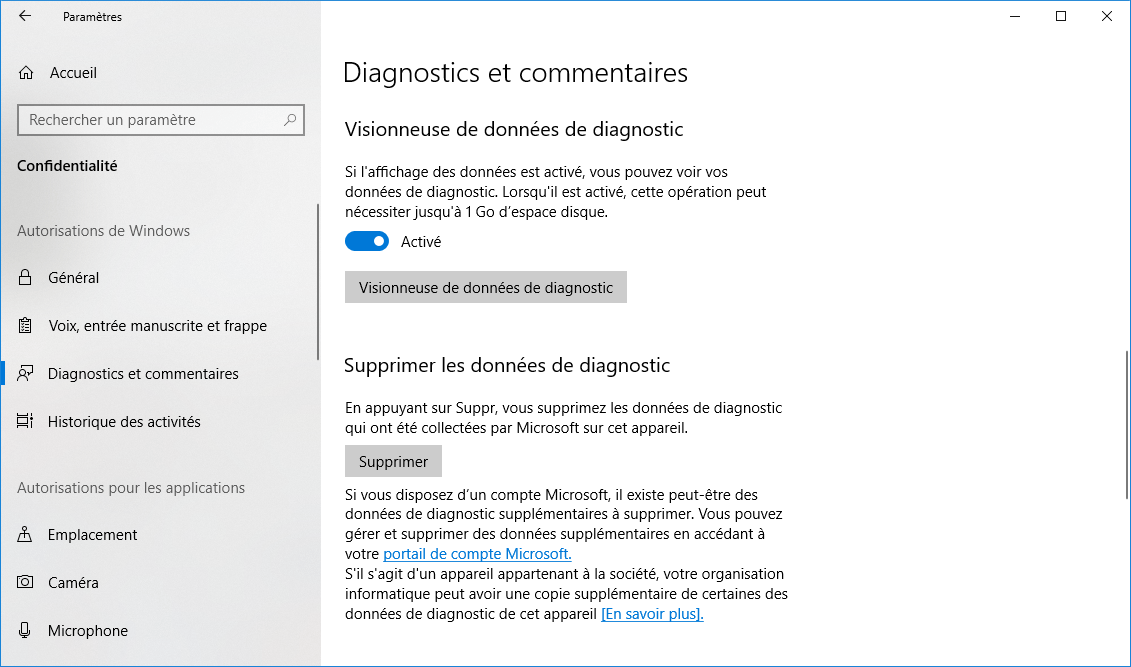
Task: Open the portail de compte Microsoft link
Action: [x=477, y=554]
